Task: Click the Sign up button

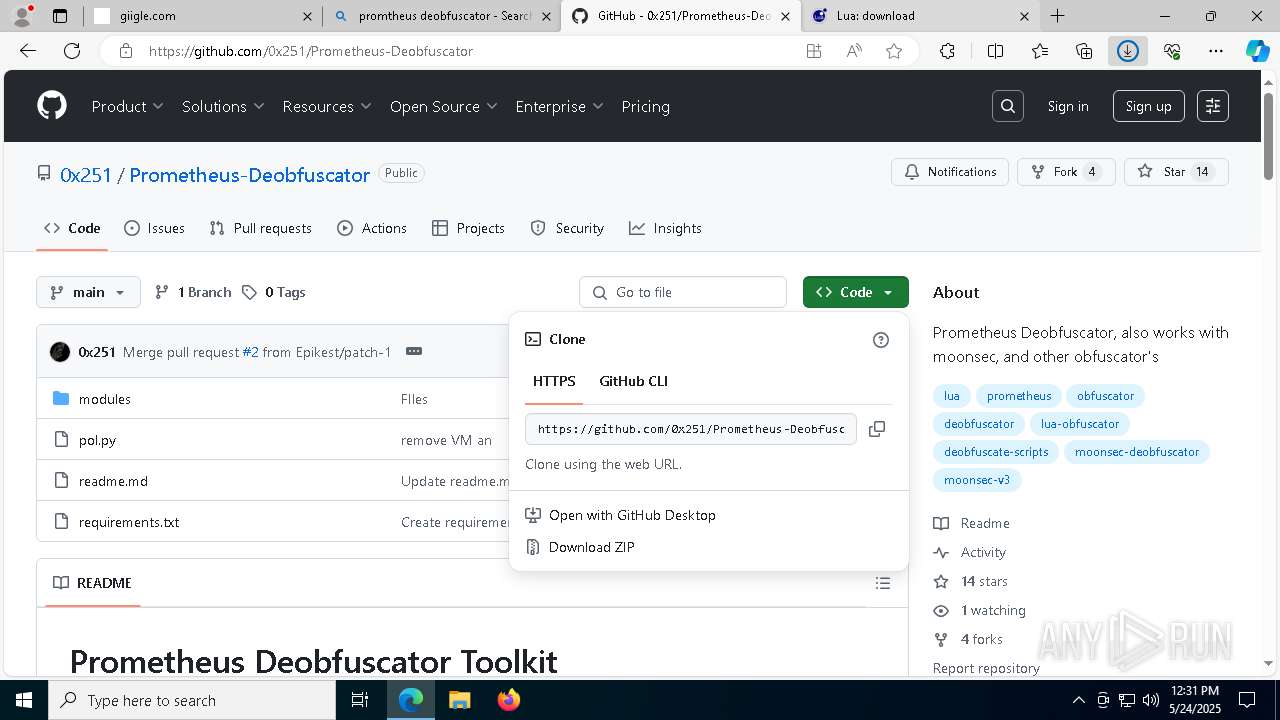Action: tap(1148, 106)
